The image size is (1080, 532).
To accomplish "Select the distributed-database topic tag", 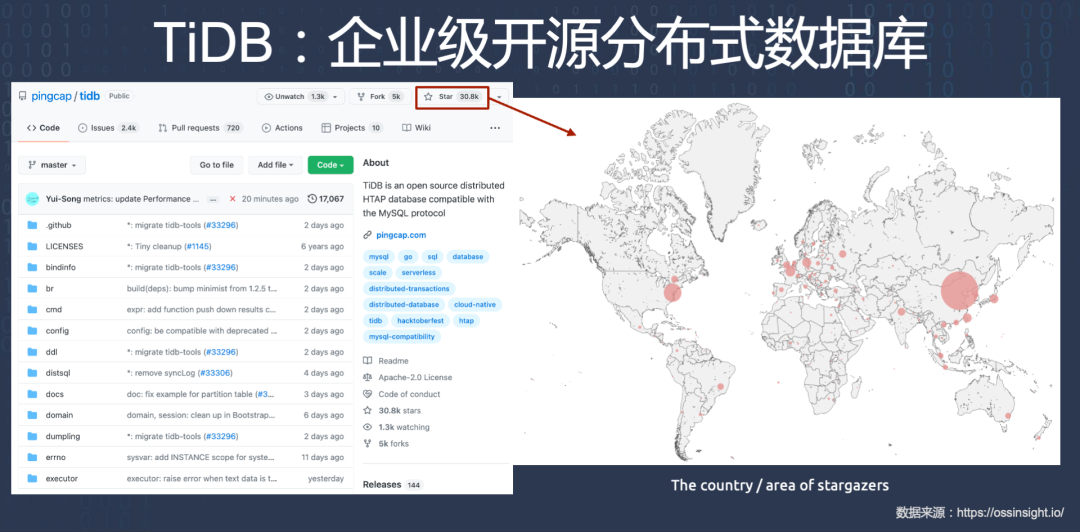I will click(x=404, y=305).
